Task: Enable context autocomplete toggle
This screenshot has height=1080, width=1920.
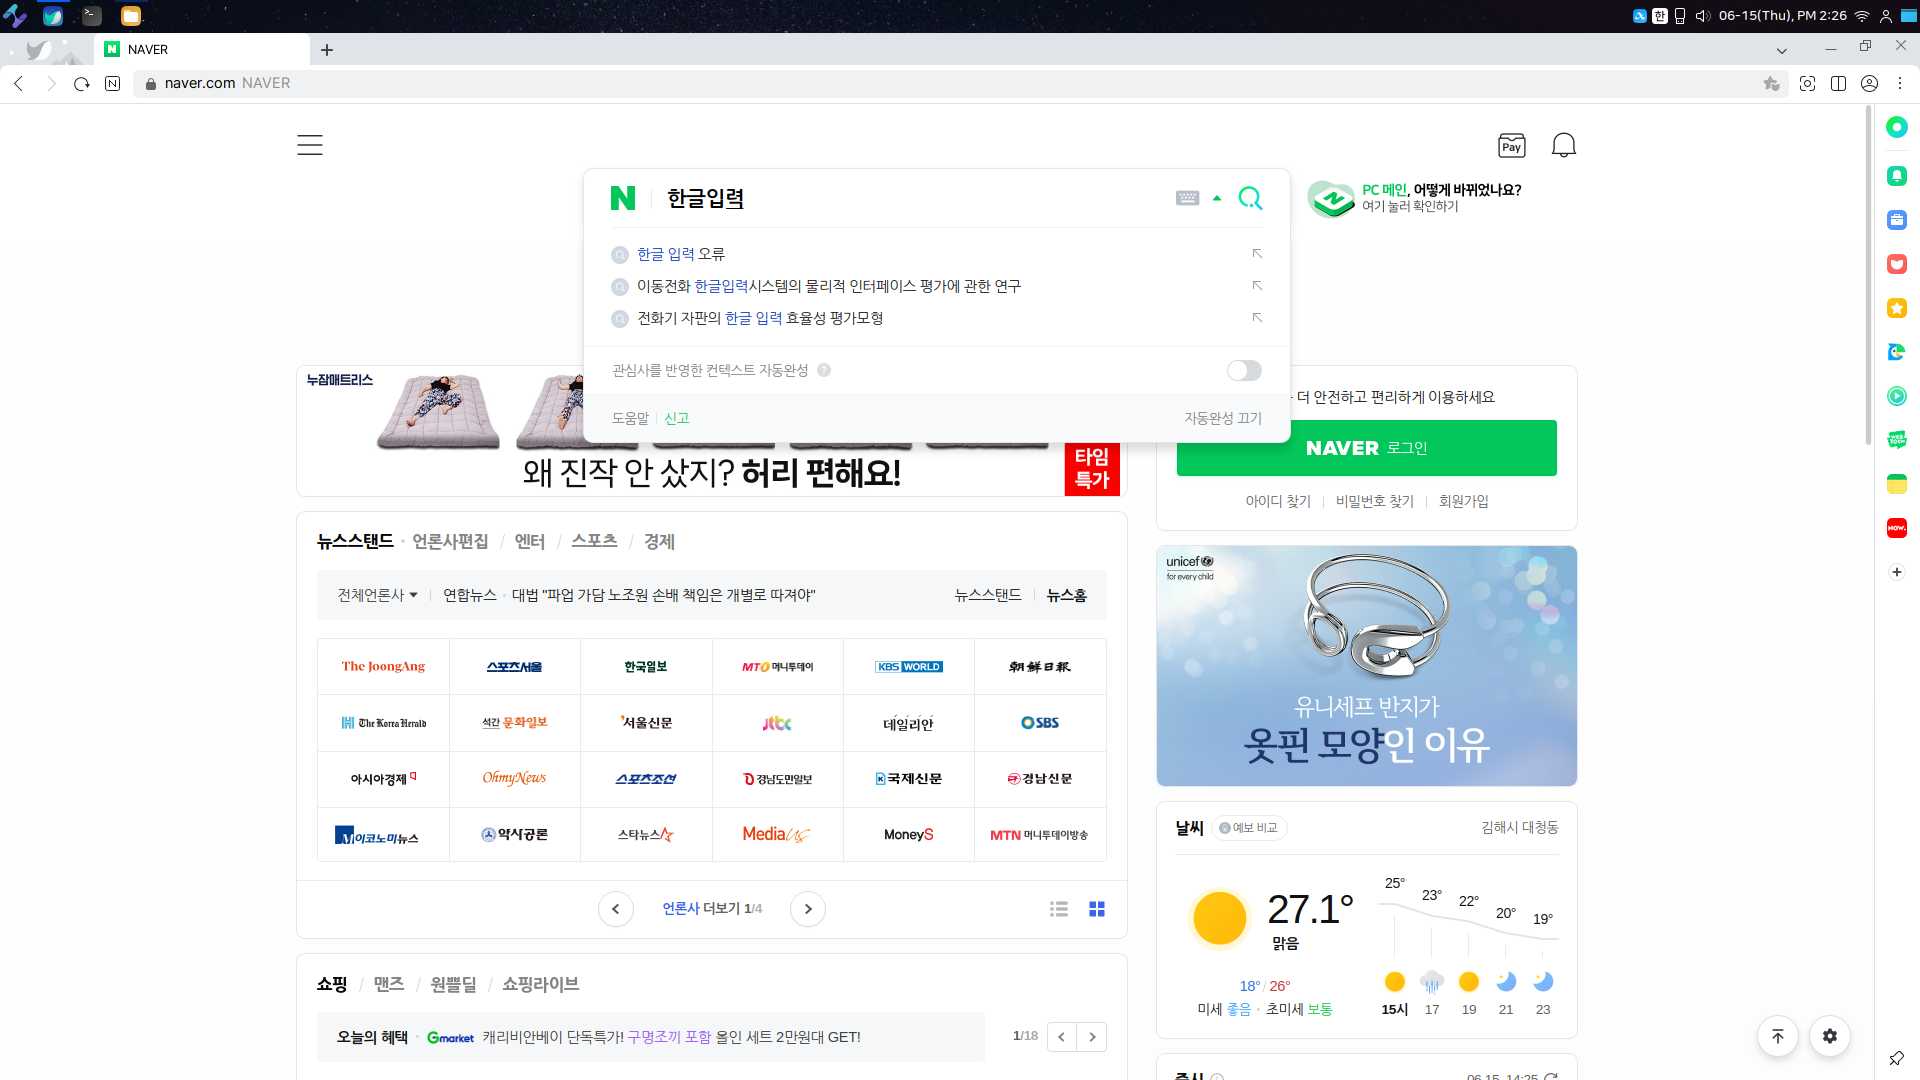Action: coord(1244,371)
